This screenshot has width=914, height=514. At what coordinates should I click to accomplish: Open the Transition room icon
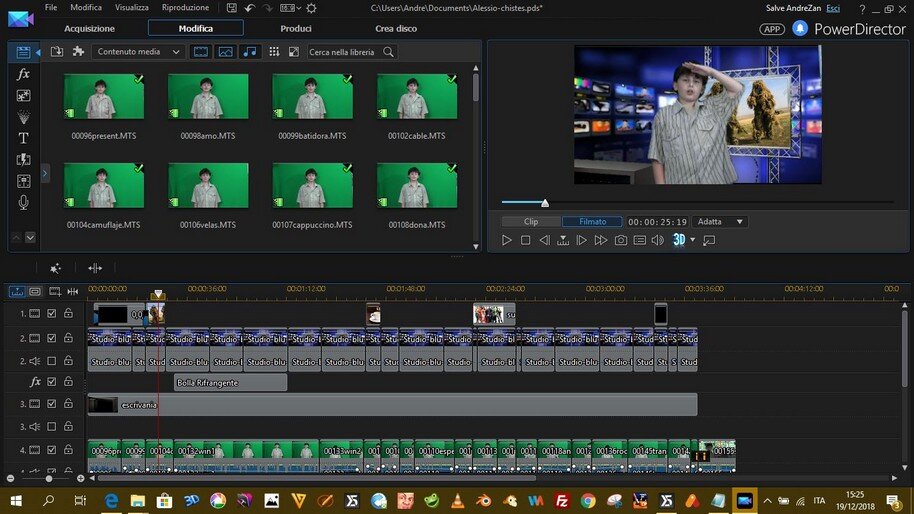point(23,160)
